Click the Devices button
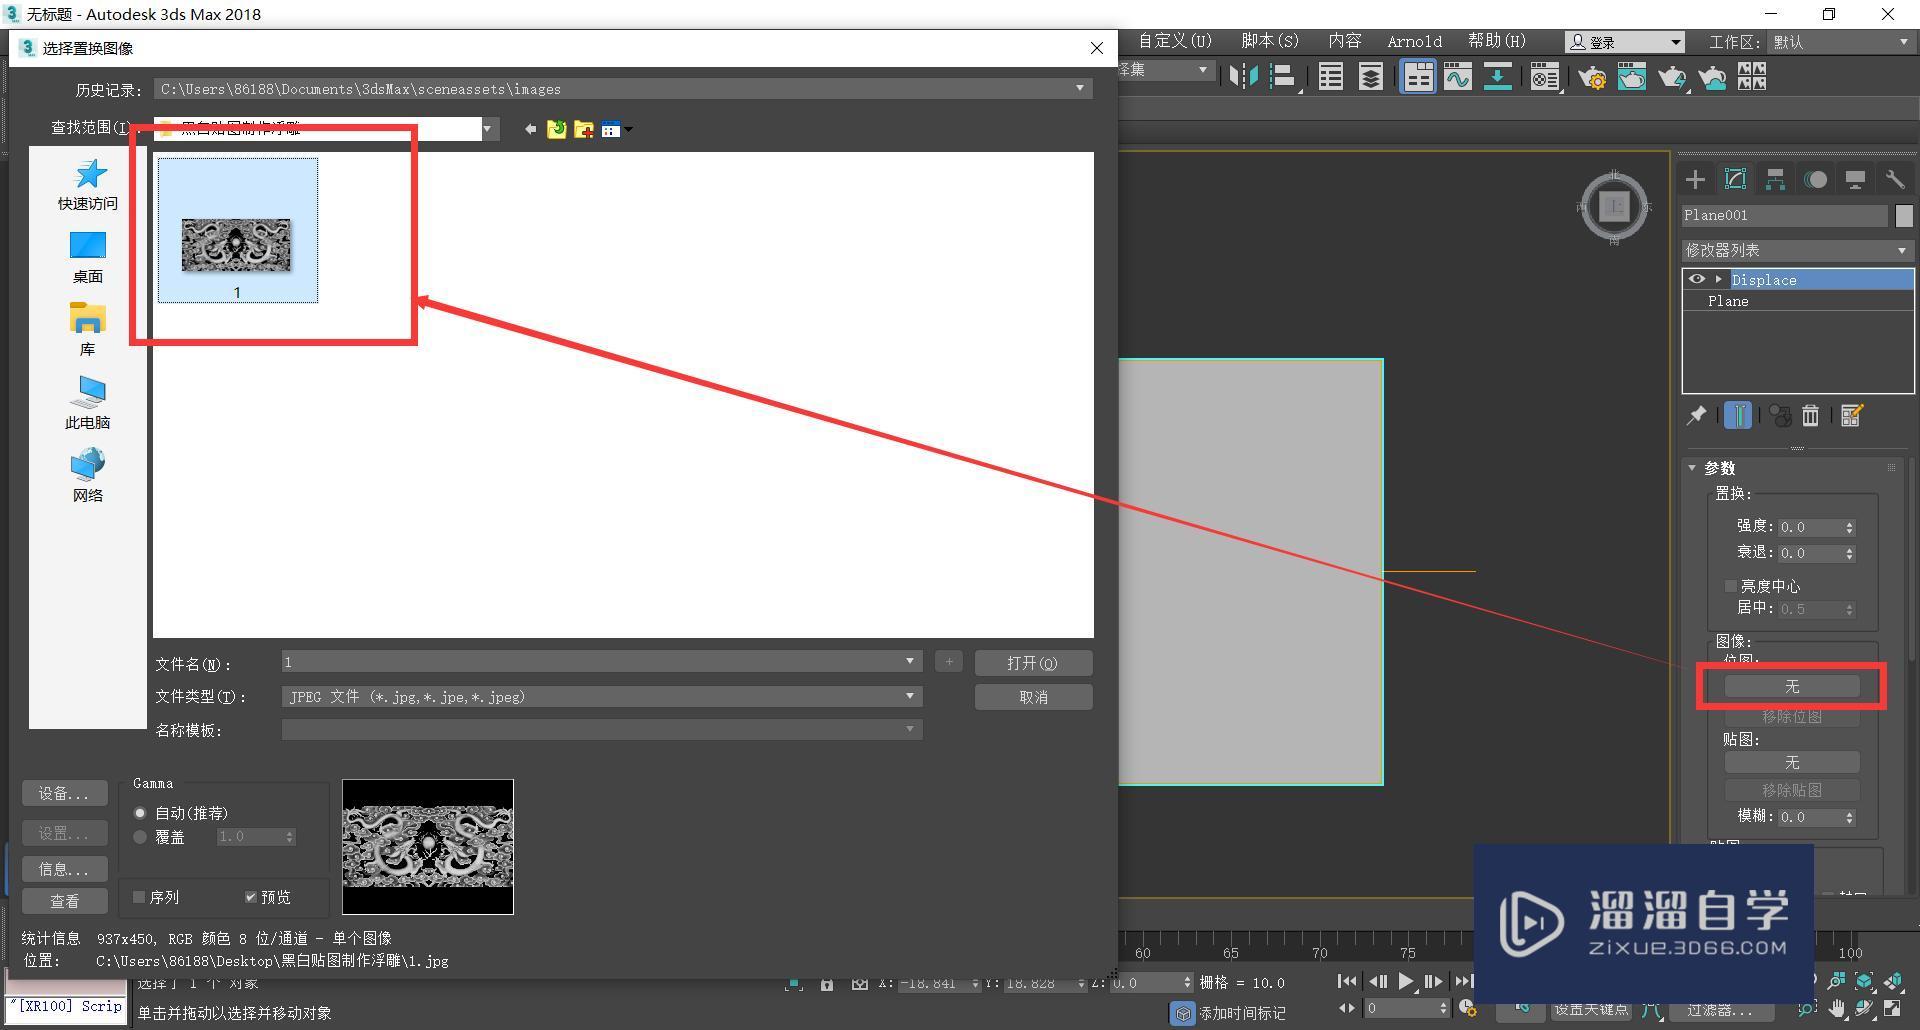Screen dimensions: 1920x1030 pyautogui.click(x=65, y=793)
